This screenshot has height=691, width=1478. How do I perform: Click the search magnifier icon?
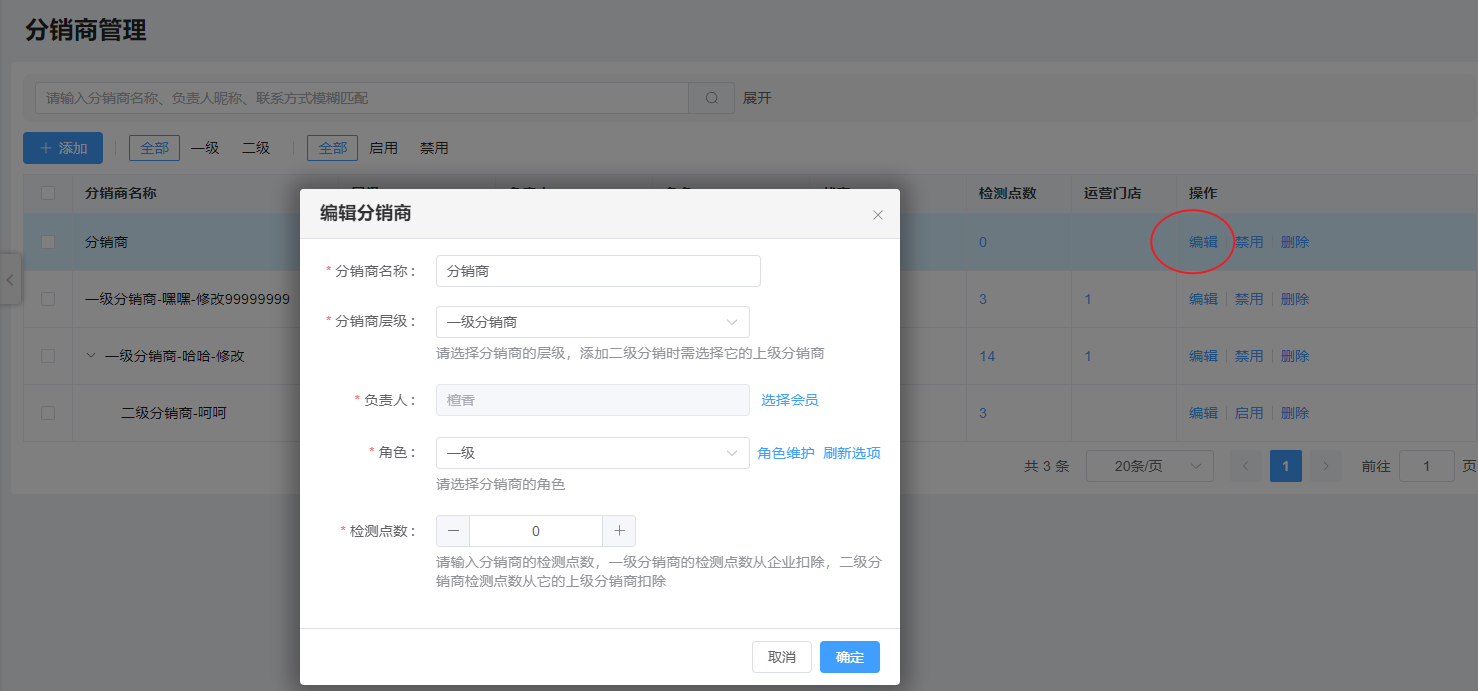[712, 98]
